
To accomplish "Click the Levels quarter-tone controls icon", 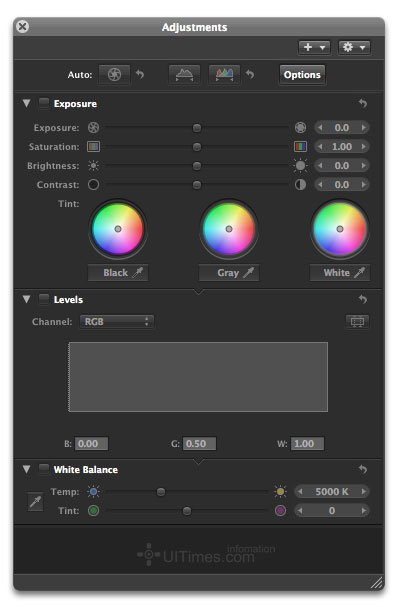I will click(357, 321).
